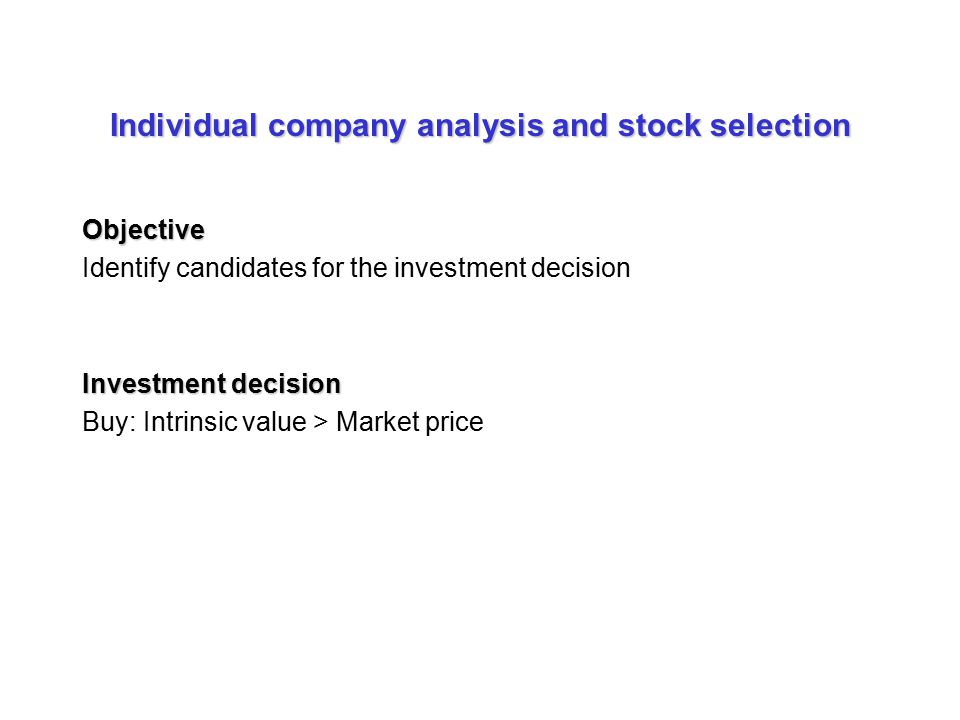Image resolution: width=960 pixels, height=720 pixels.
Task: Click the bold "Investment decision" heading
Action: (211, 384)
